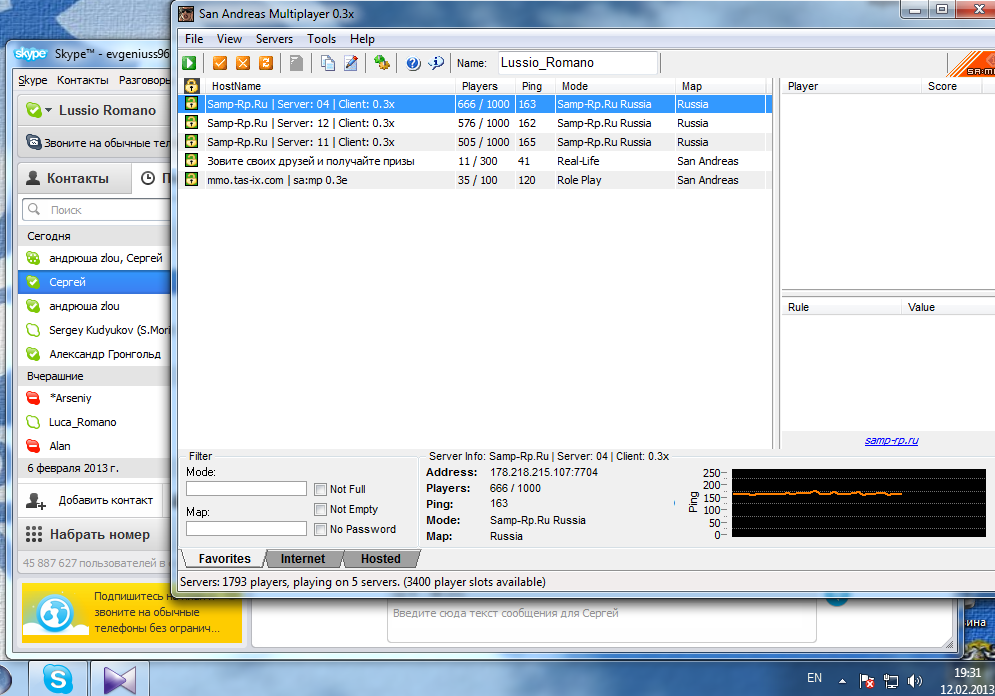Click the about info bubble icon

(436, 63)
